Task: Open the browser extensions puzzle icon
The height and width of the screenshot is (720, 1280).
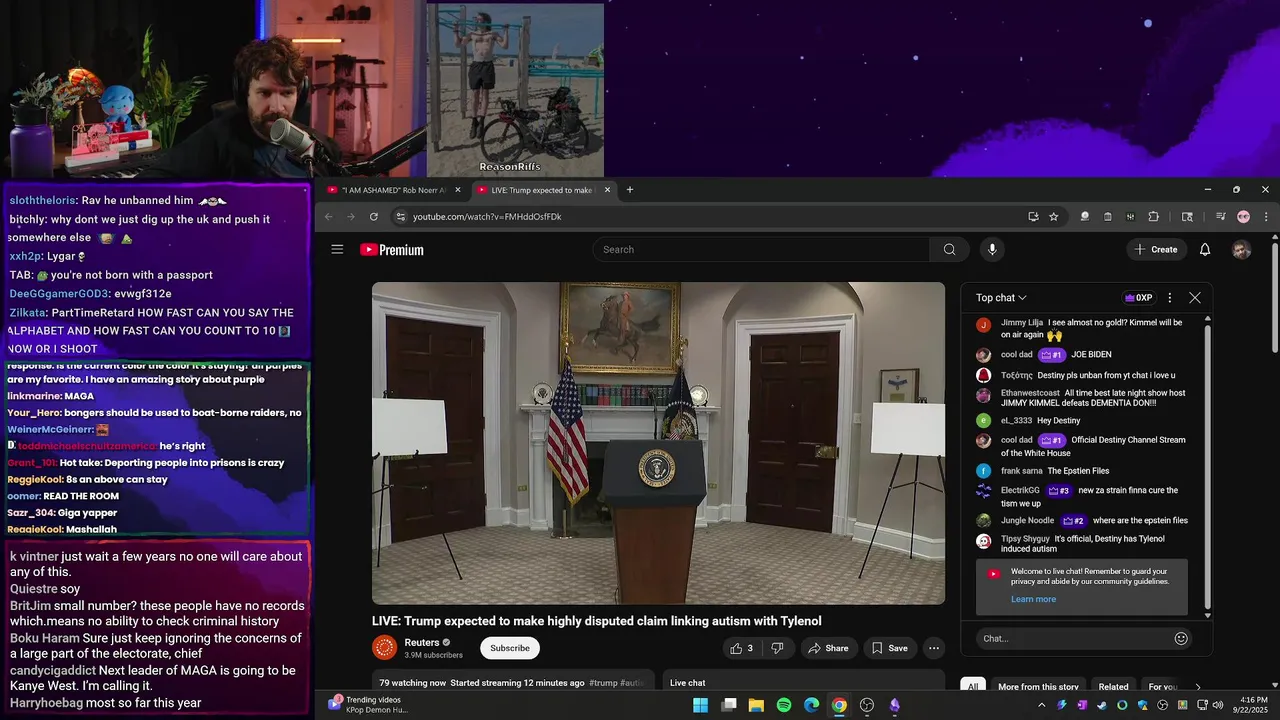Action: click(x=1153, y=217)
